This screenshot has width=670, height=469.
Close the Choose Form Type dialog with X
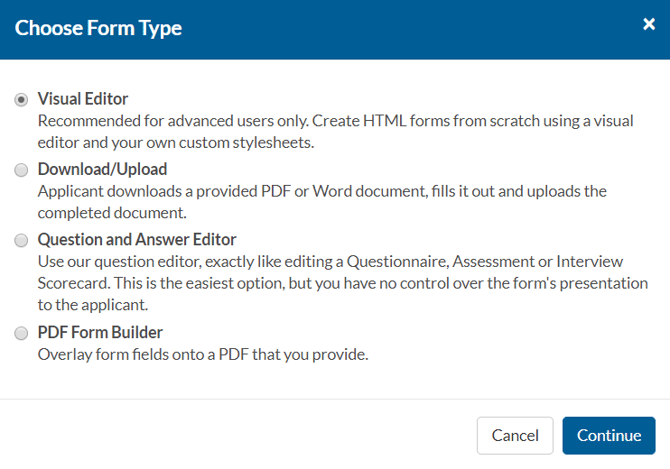[648, 25]
